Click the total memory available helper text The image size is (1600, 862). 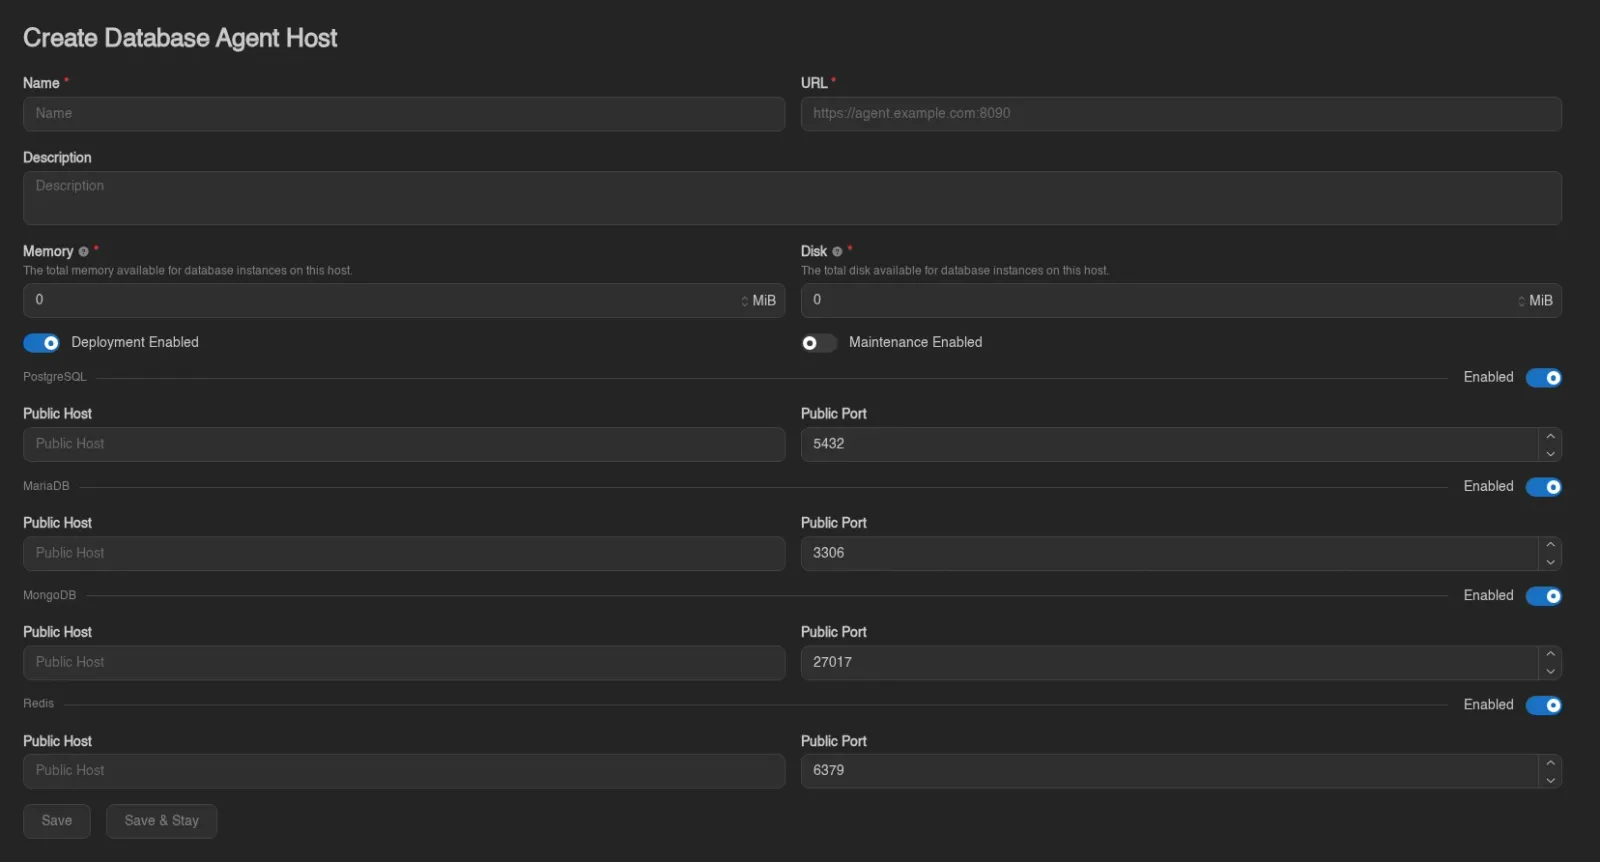(188, 271)
